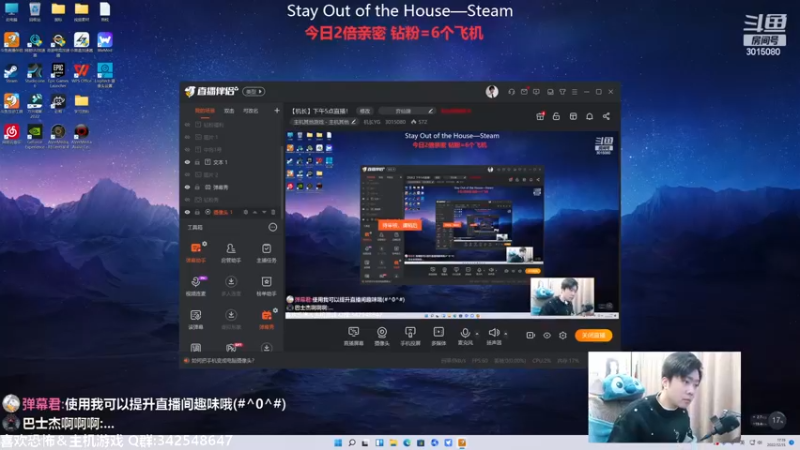800x450 pixels.
Task: Move 摄像头 1 source up
Action: coord(255,212)
